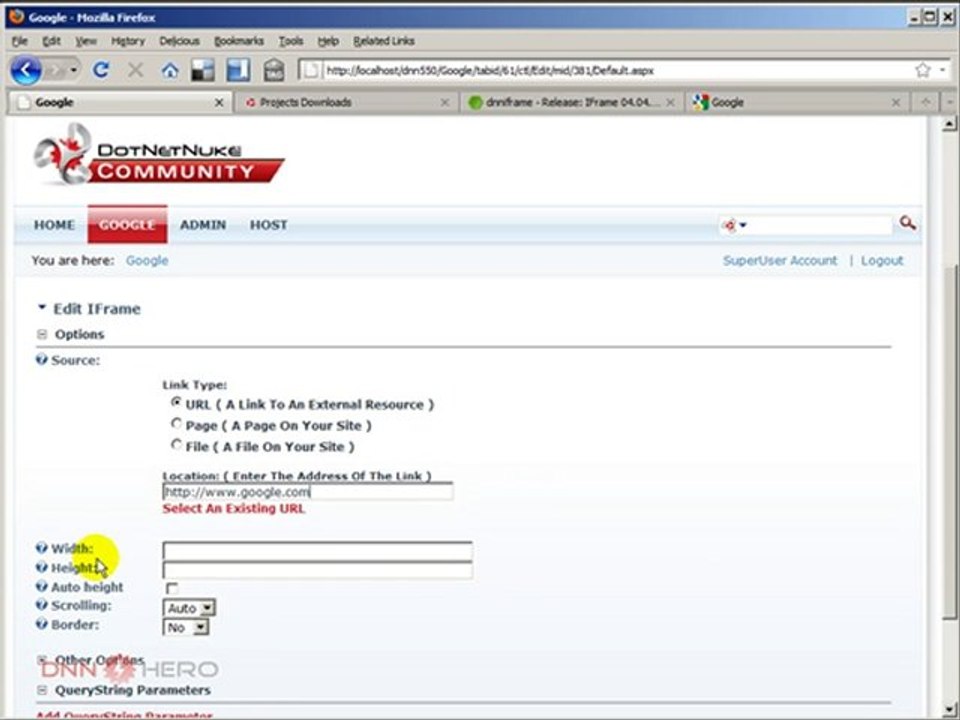
Task: Click the site search text box
Action: pyautogui.click(x=820, y=225)
